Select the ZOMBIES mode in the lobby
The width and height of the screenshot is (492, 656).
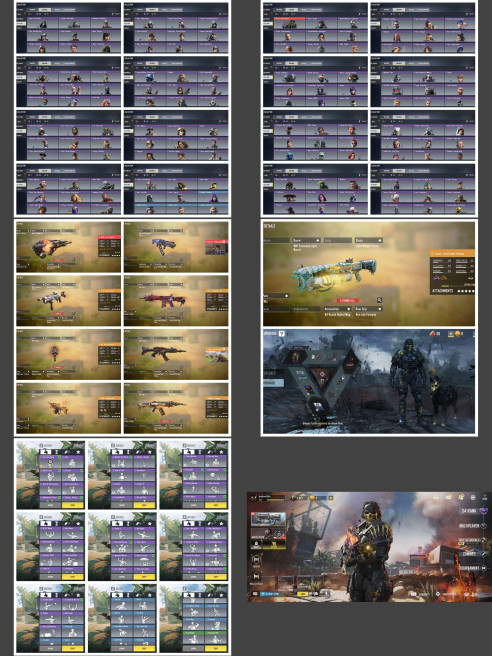tap(473, 554)
